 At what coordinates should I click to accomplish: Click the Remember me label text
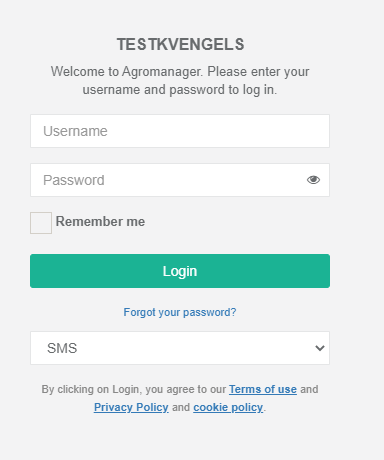click(x=100, y=222)
